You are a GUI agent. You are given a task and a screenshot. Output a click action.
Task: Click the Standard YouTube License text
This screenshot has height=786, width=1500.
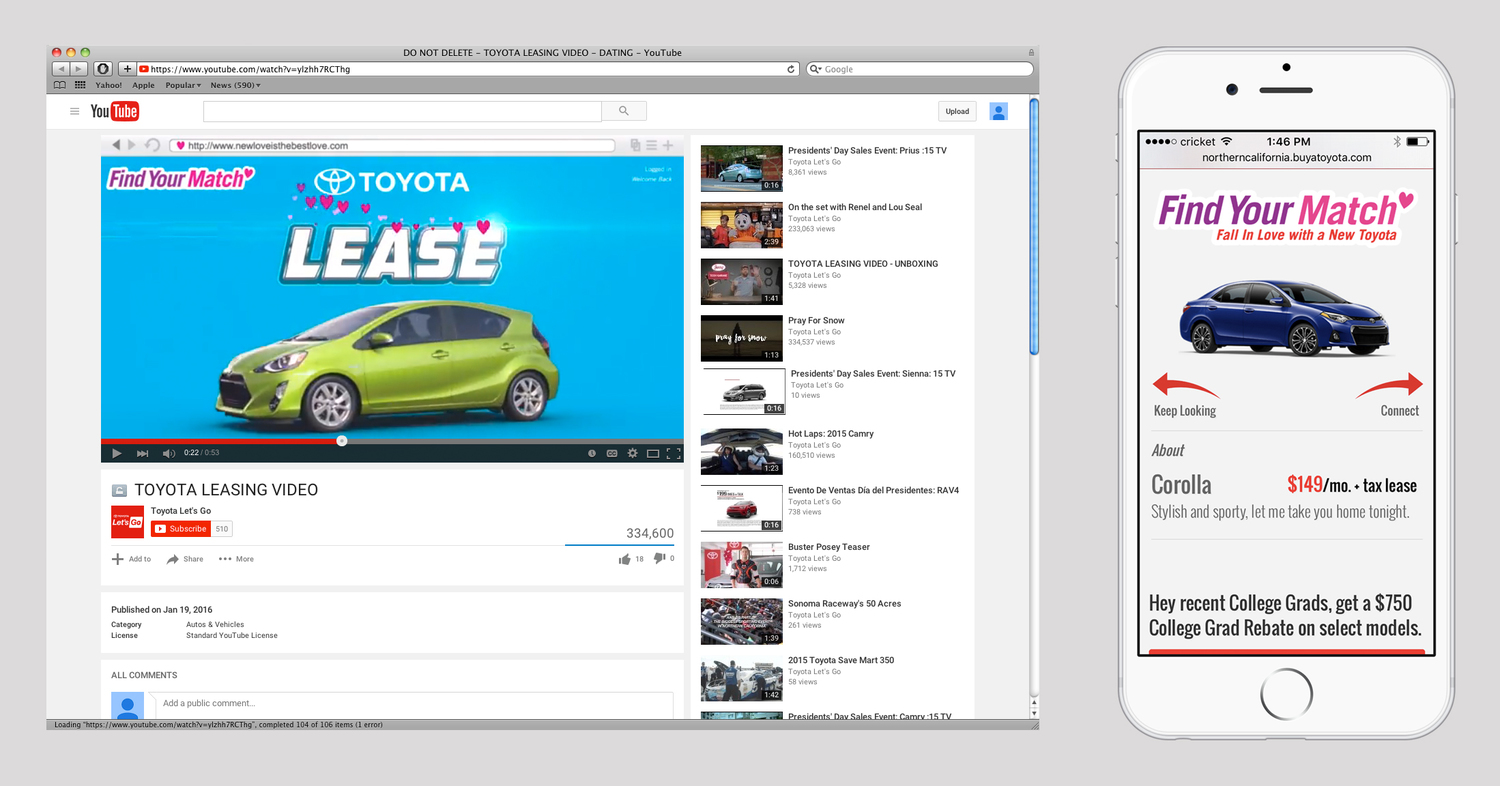pyautogui.click(x=232, y=635)
